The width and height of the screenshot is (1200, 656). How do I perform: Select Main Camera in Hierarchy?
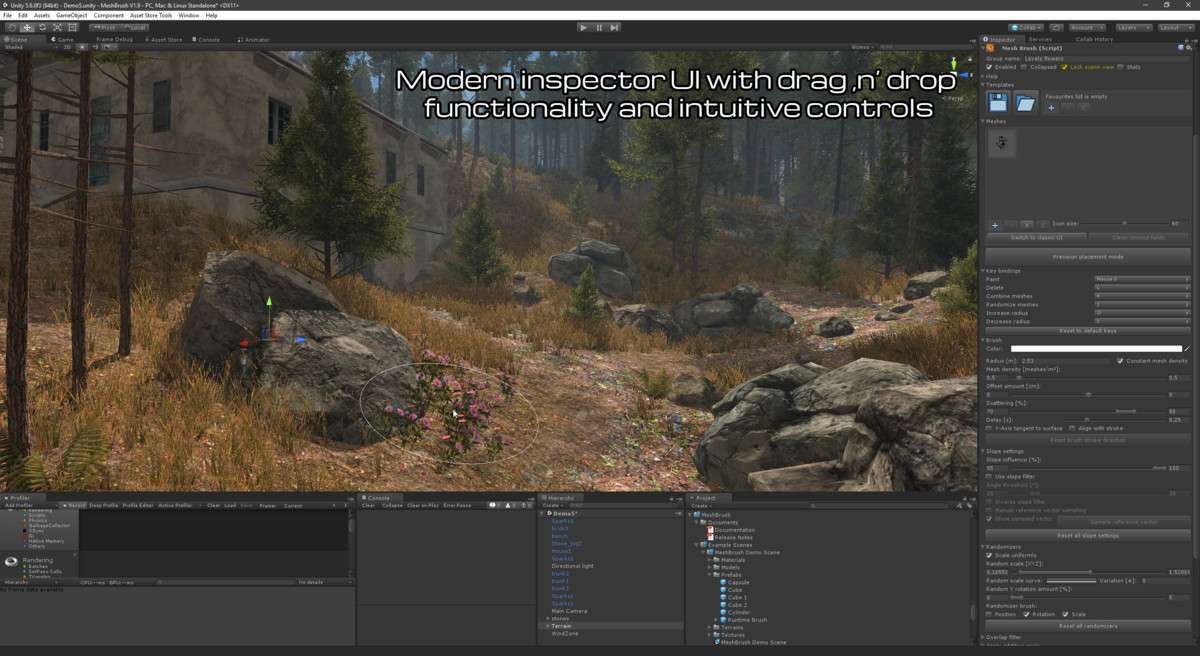568,610
